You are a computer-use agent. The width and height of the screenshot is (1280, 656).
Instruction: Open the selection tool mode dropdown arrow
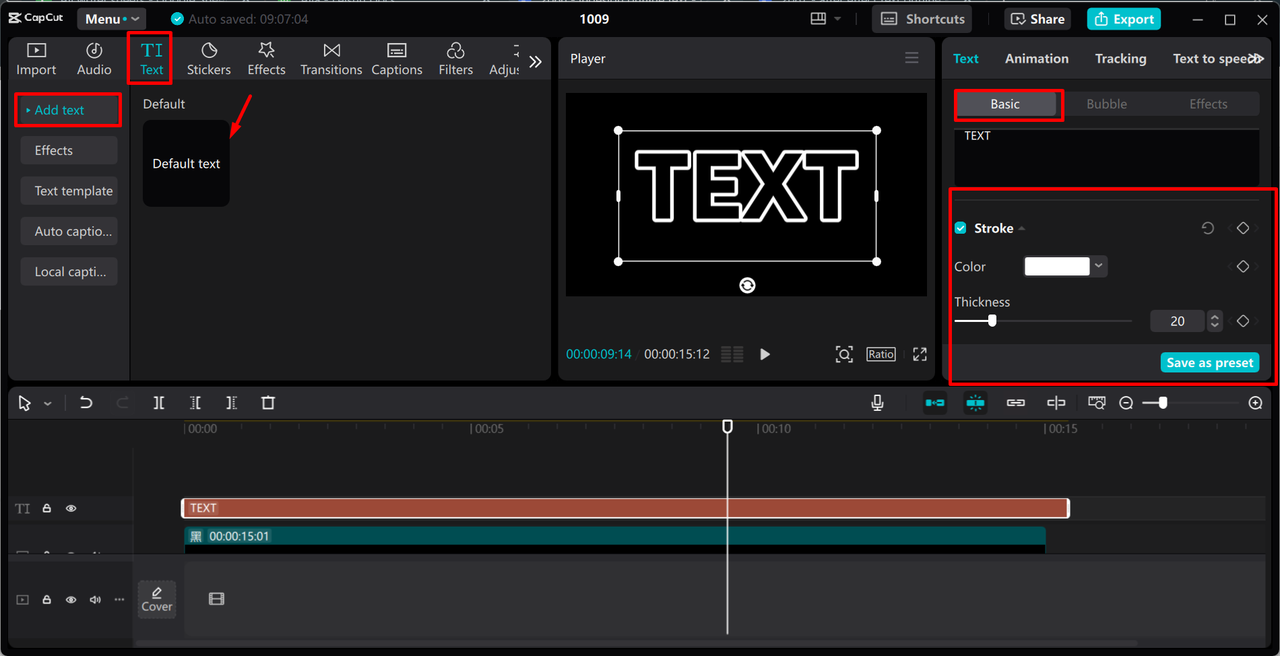(x=47, y=403)
